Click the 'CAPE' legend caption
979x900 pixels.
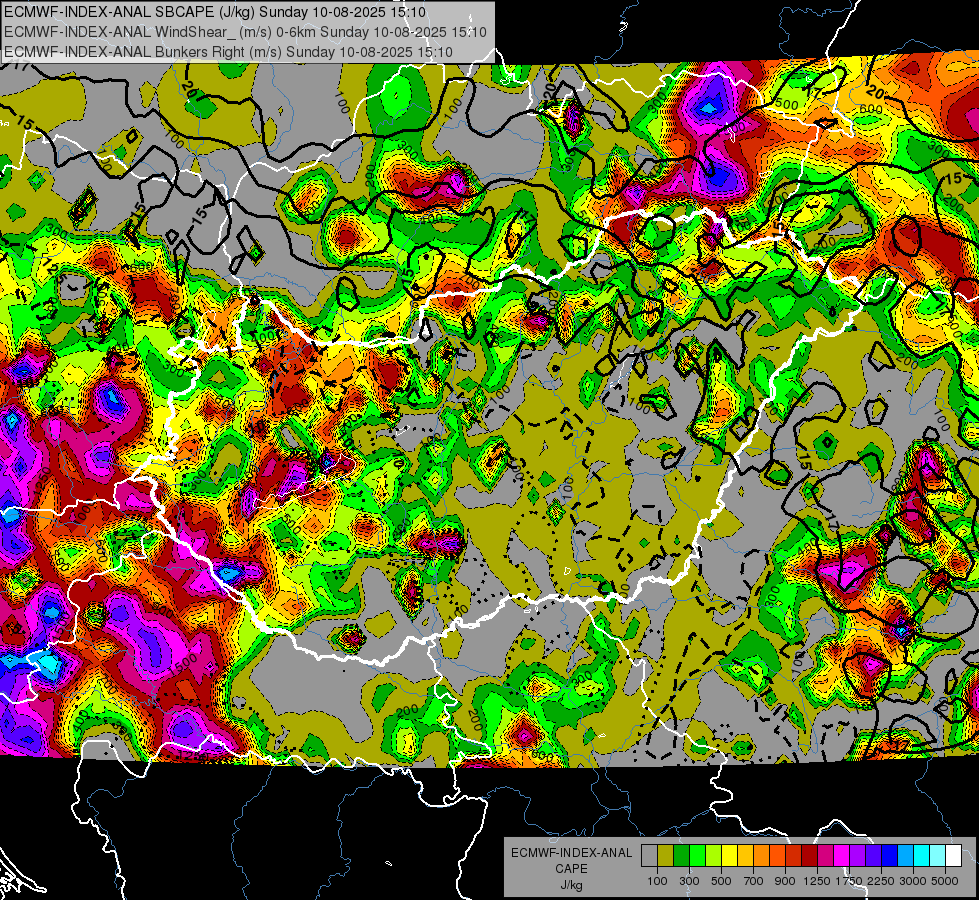click(x=571, y=868)
